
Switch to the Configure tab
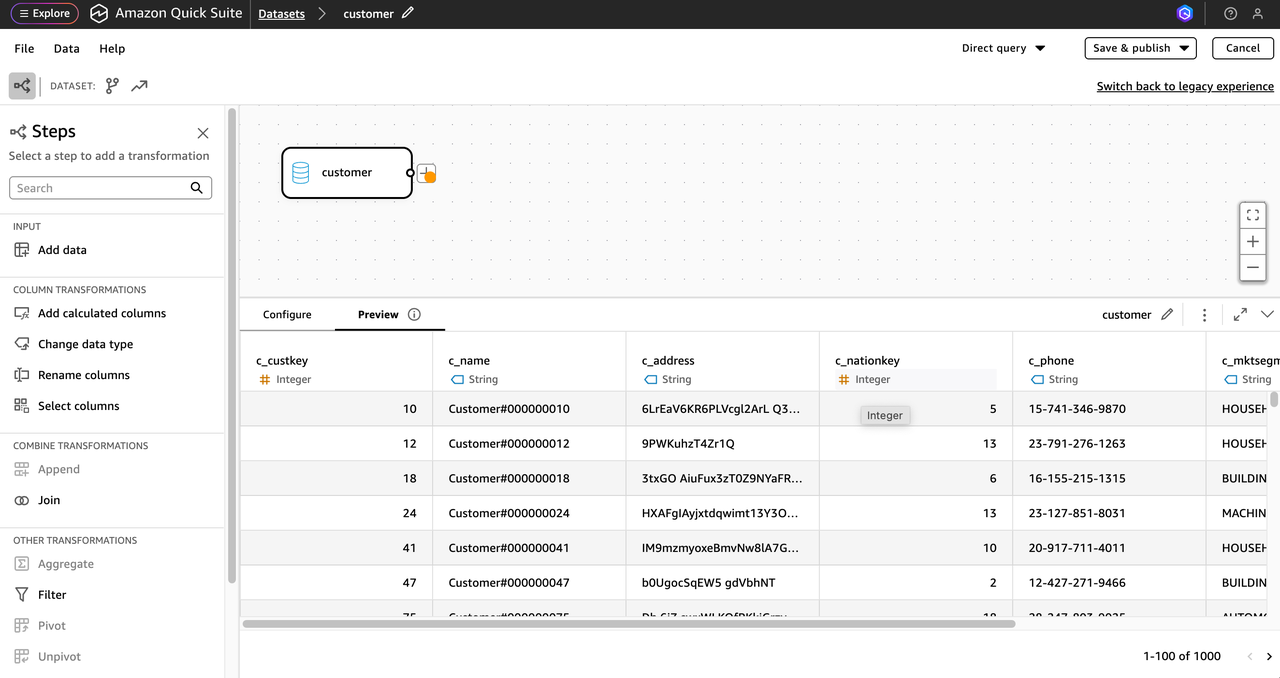(287, 315)
